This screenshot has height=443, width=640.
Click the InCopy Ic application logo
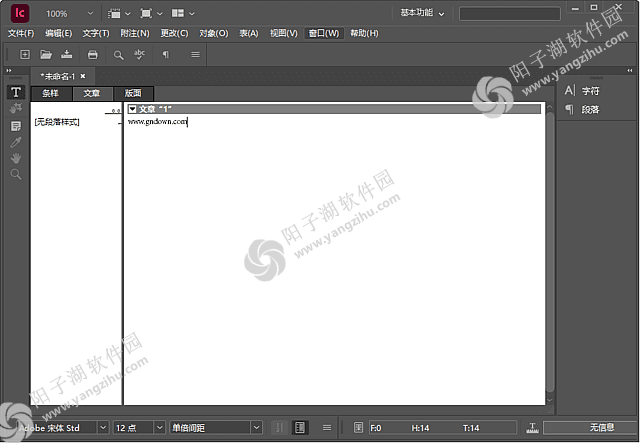coord(20,13)
